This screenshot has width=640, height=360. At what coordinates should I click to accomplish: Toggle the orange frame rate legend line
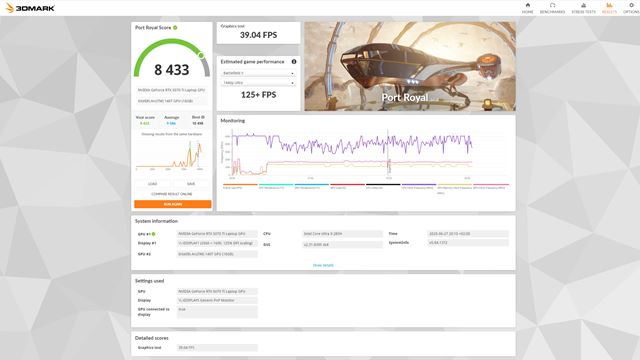click(240, 186)
